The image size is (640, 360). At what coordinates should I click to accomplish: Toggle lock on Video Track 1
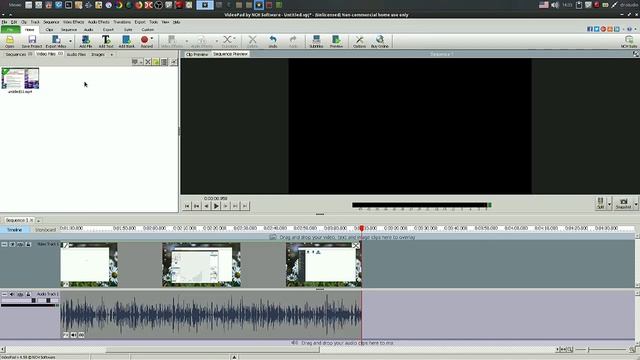pos(28,244)
